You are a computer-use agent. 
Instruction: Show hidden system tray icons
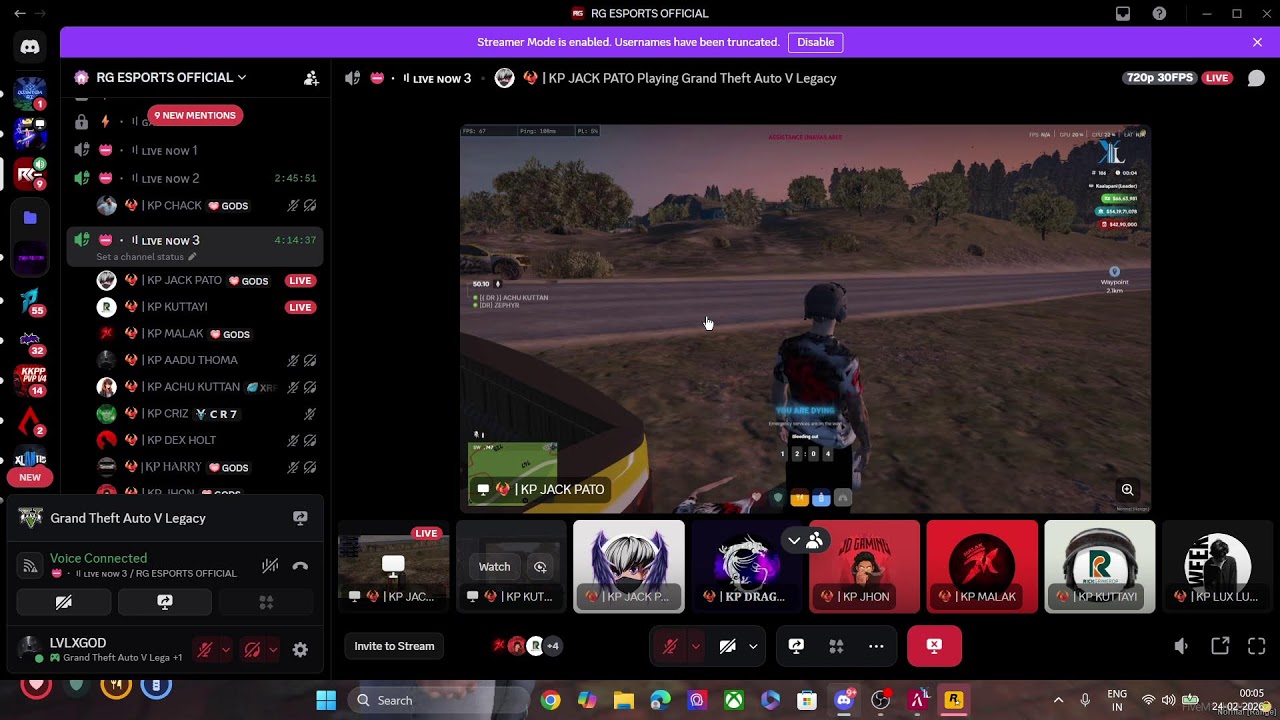pyautogui.click(x=1058, y=700)
